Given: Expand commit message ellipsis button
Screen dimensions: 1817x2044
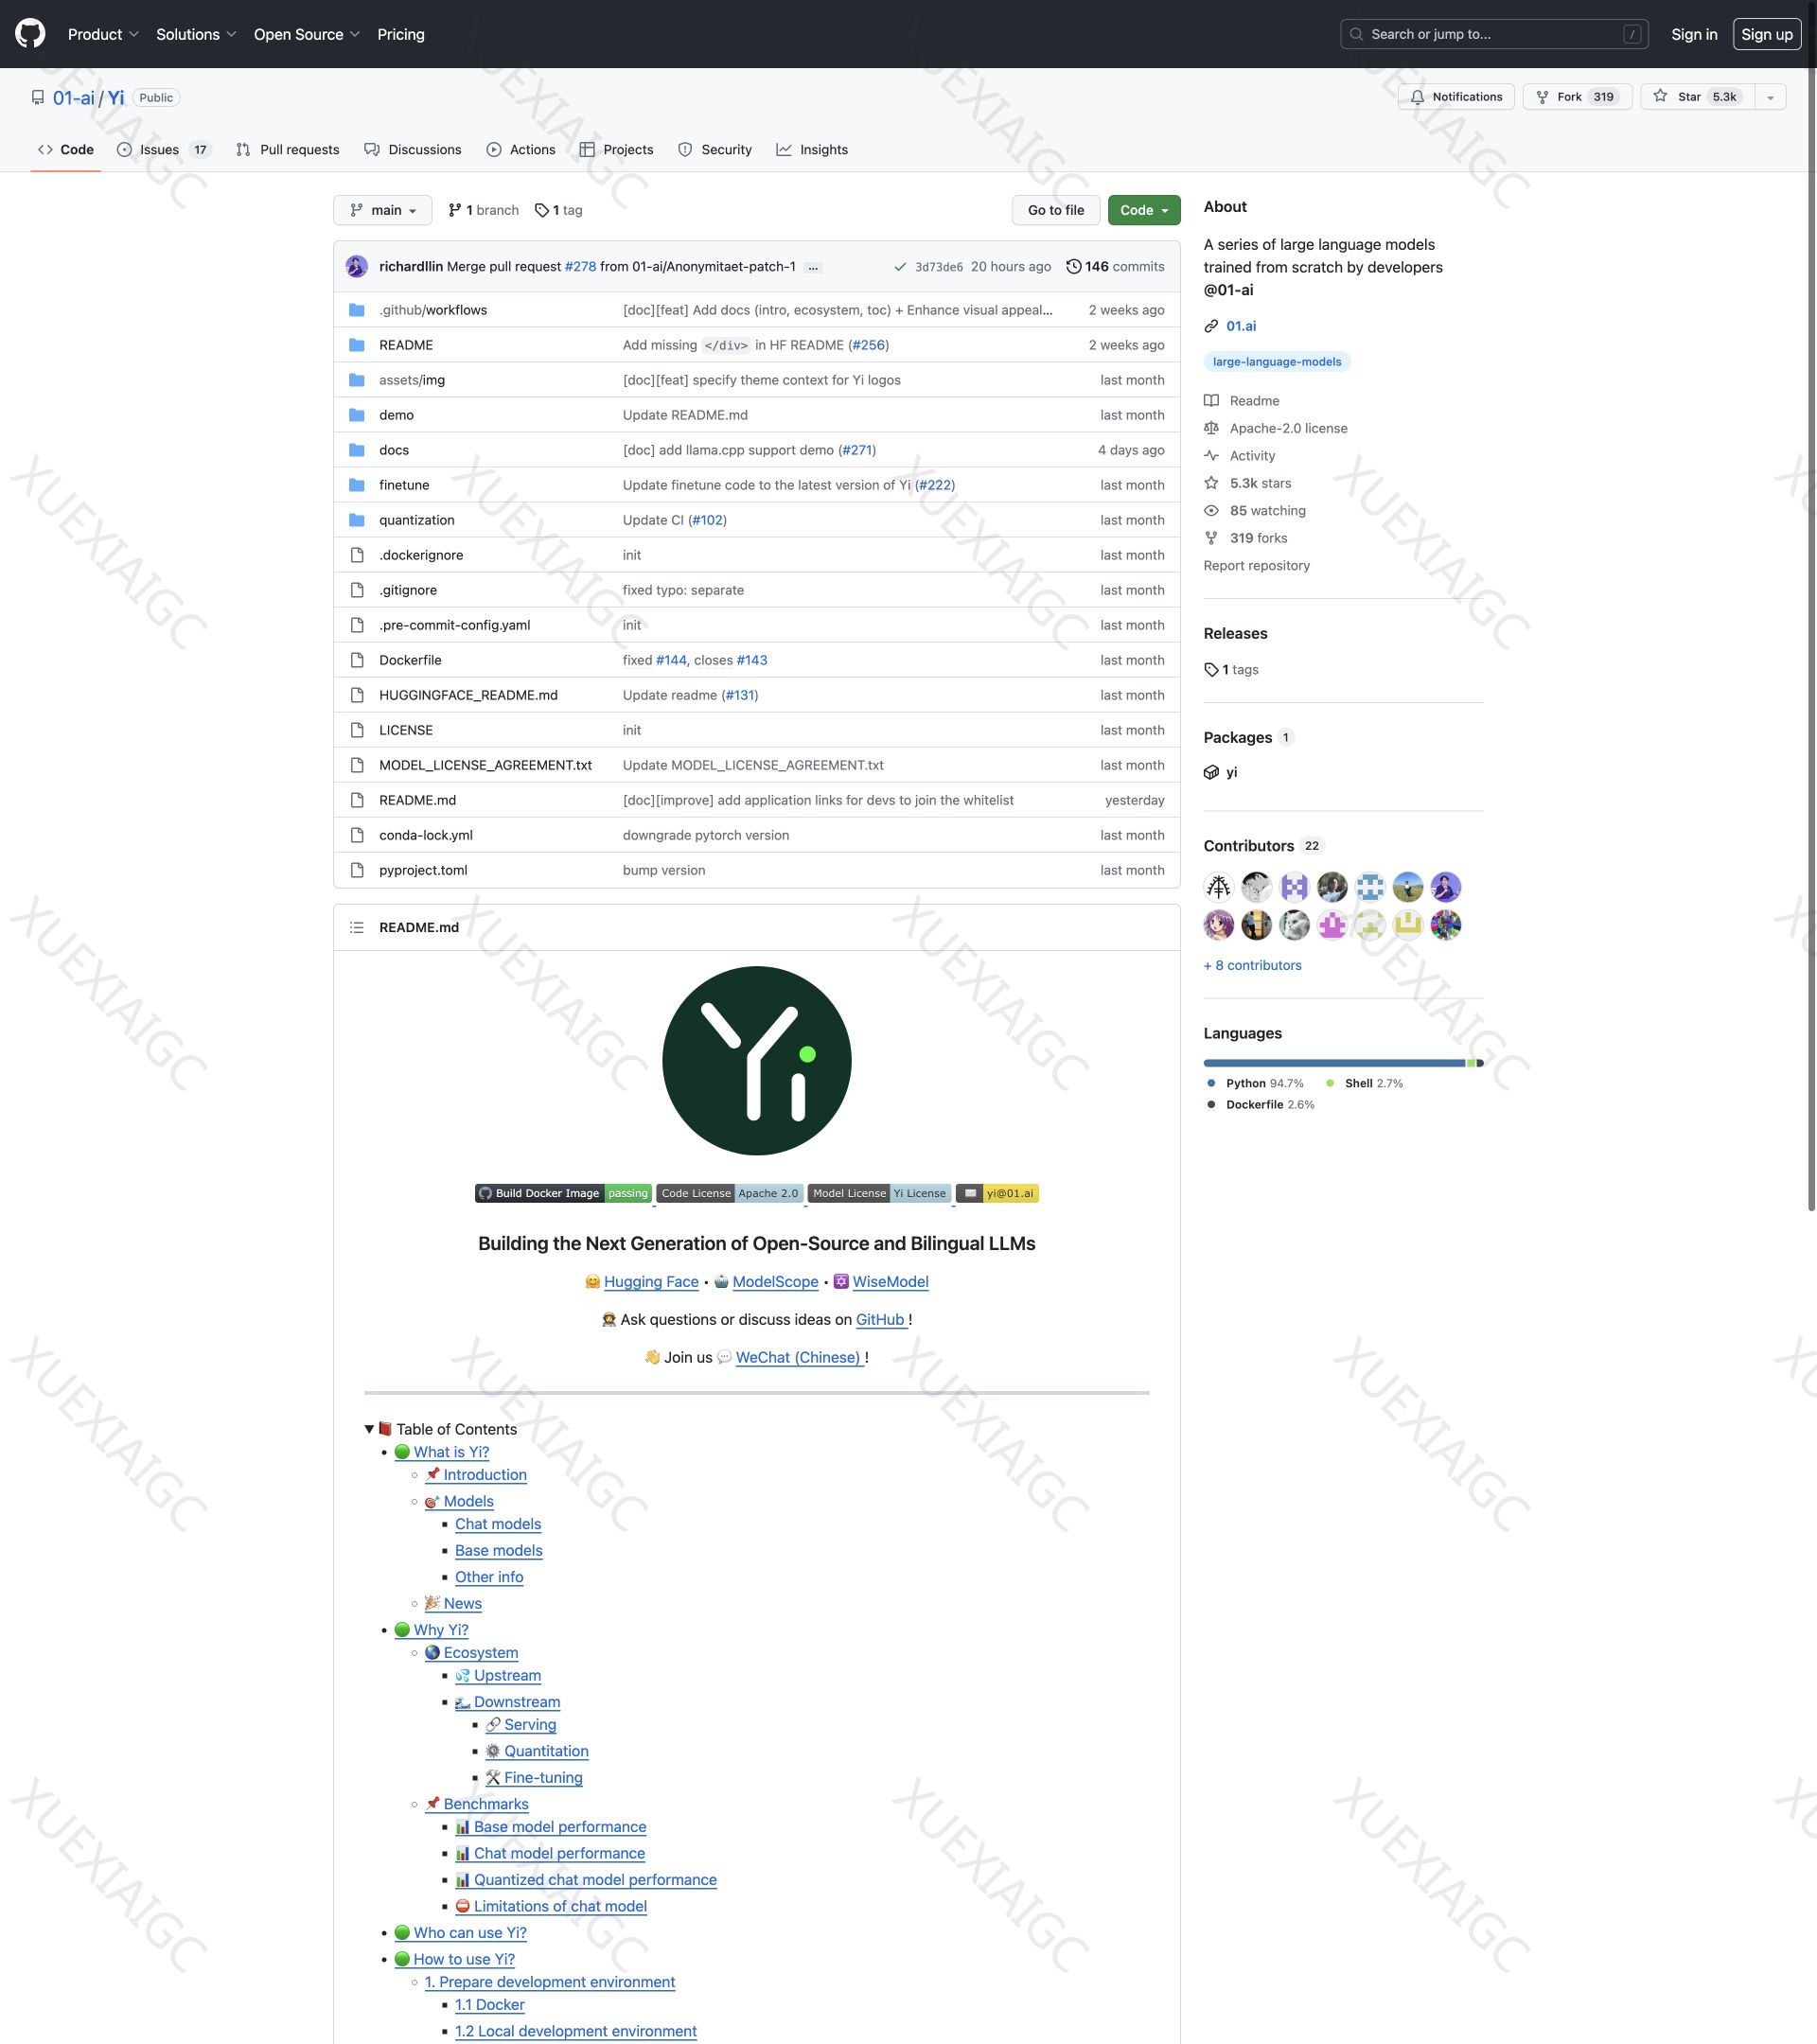Looking at the screenshot, I should pos(813,267).
